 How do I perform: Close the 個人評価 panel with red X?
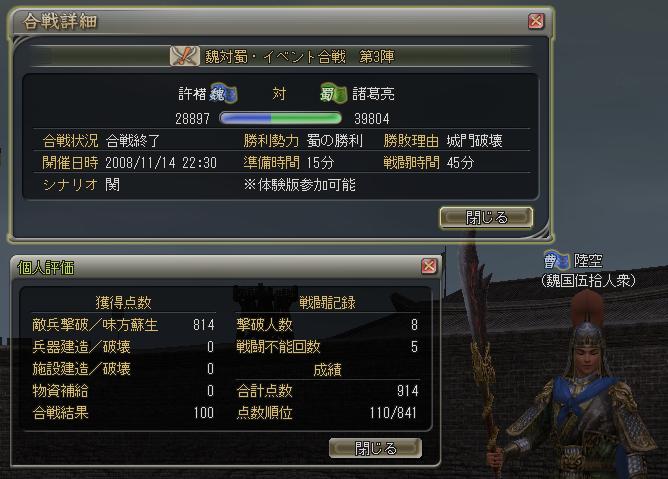pyautogui.click(x=429, y=266)
